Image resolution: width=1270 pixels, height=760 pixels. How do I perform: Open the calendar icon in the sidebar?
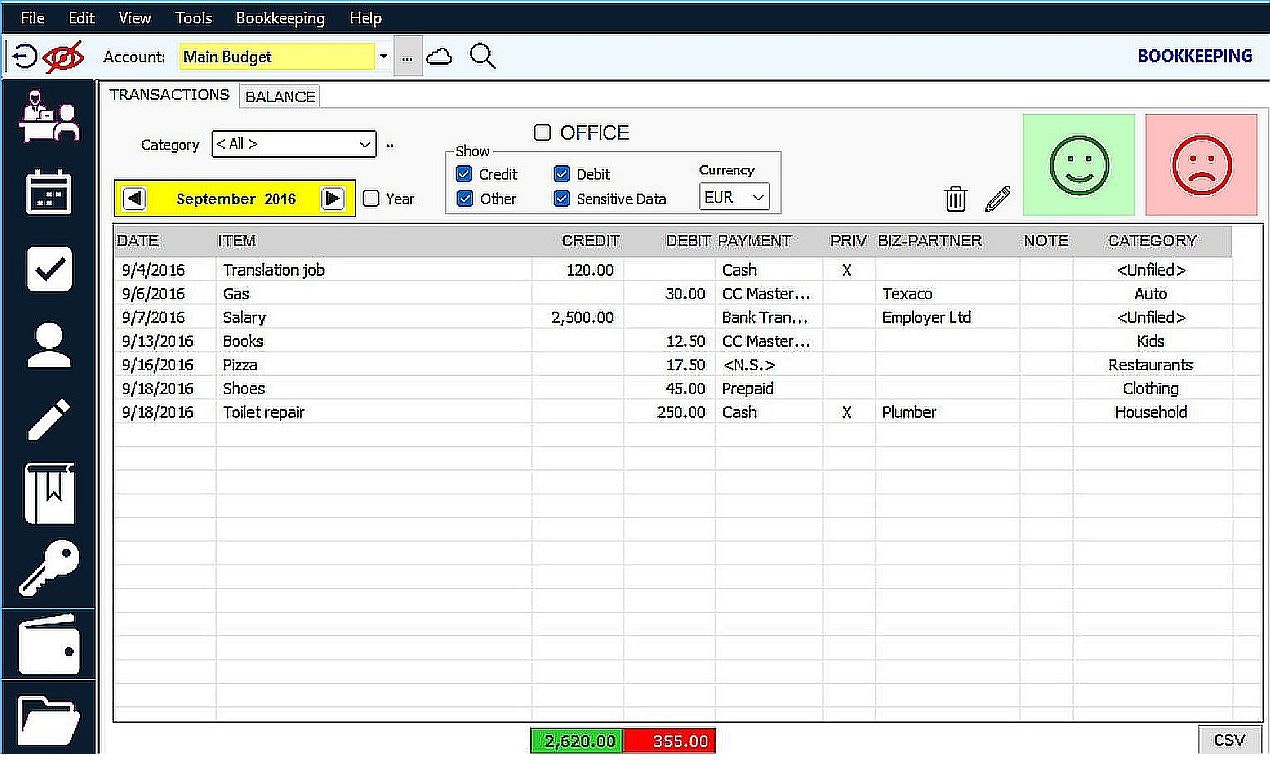[x=49, y=190]
